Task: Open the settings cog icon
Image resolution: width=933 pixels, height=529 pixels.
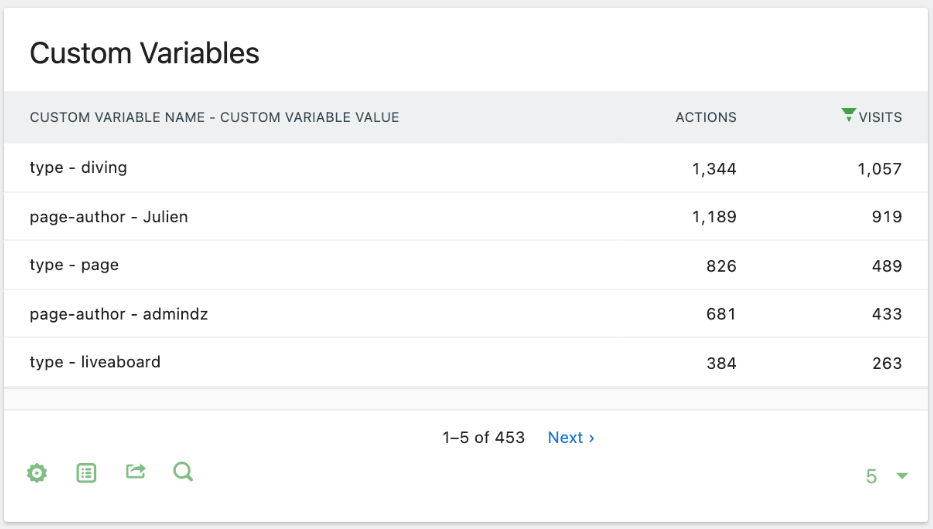Action: click(37, 473)
